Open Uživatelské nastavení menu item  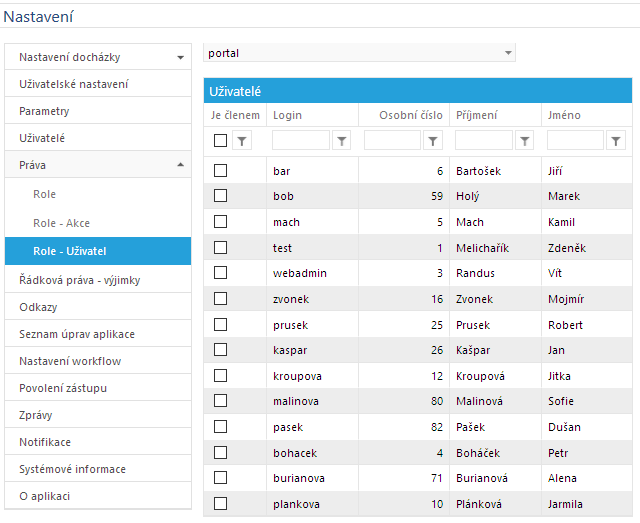click(x=98, y=84)
